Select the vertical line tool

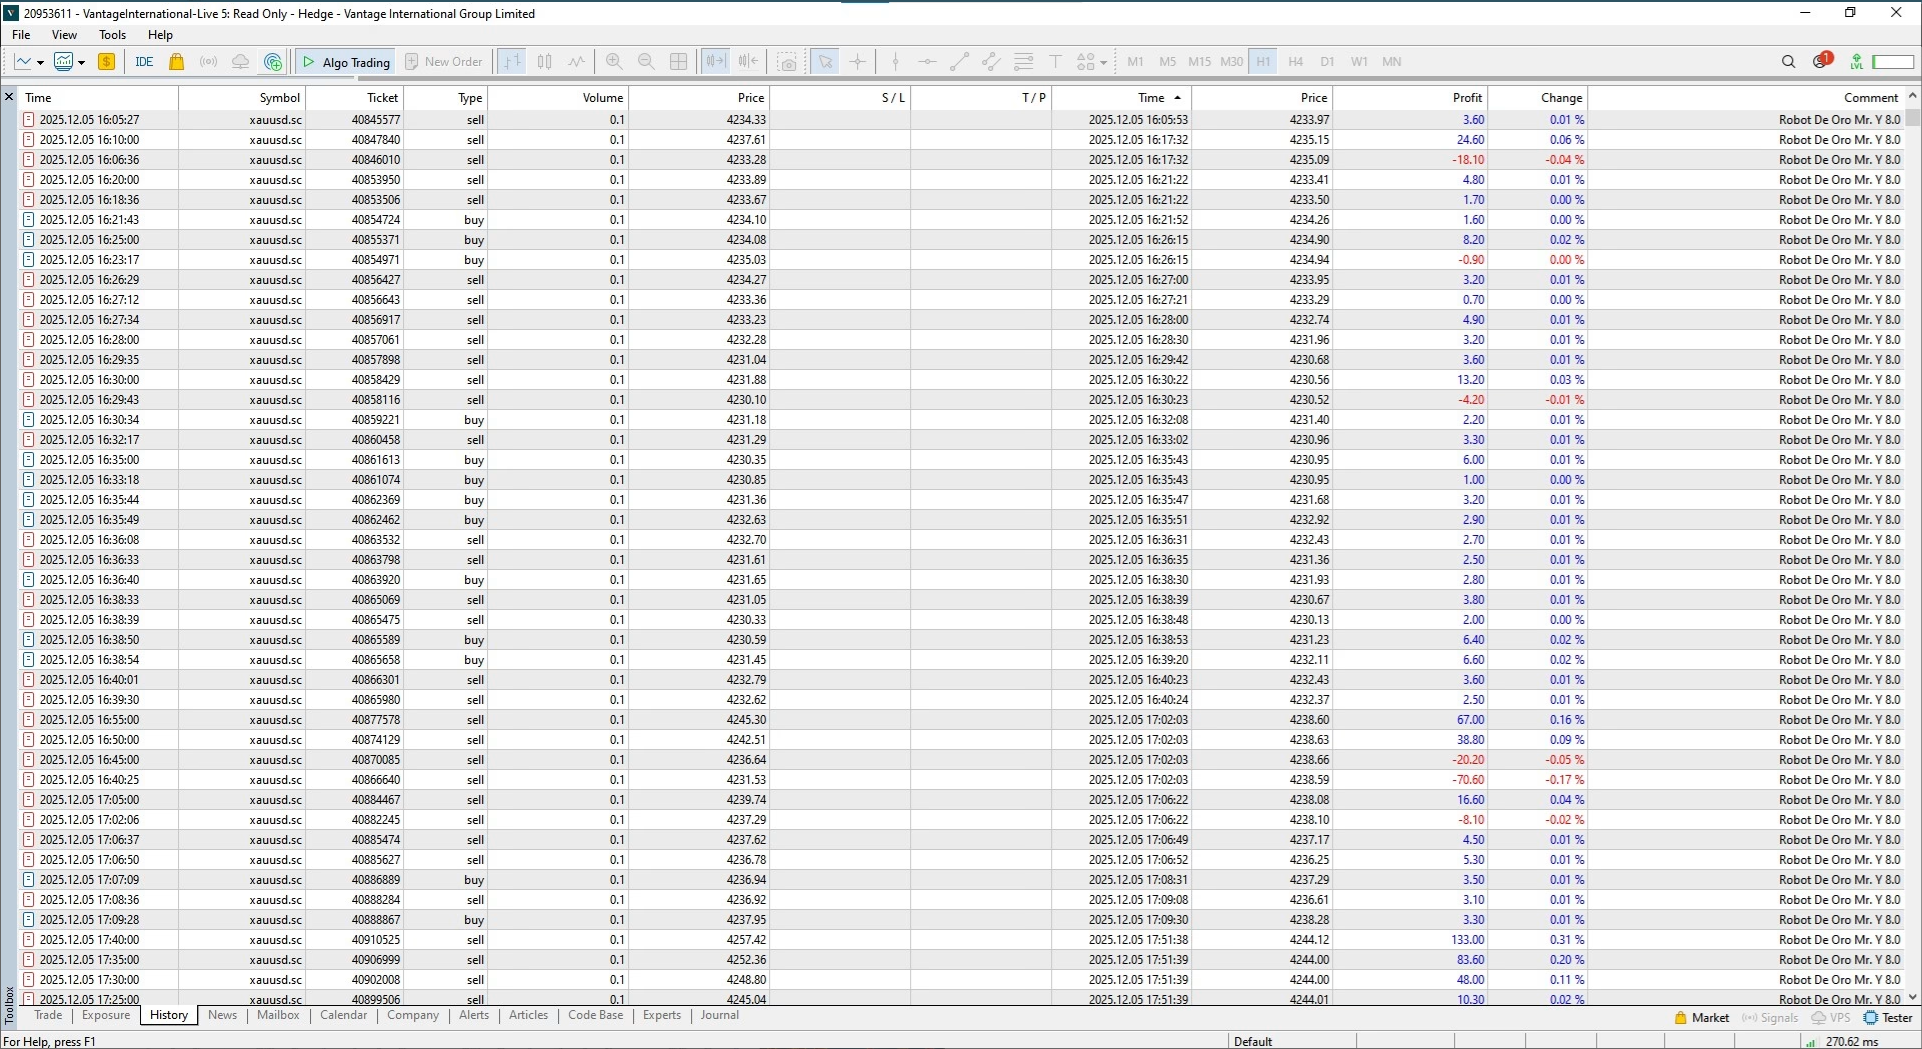(895, 62)
